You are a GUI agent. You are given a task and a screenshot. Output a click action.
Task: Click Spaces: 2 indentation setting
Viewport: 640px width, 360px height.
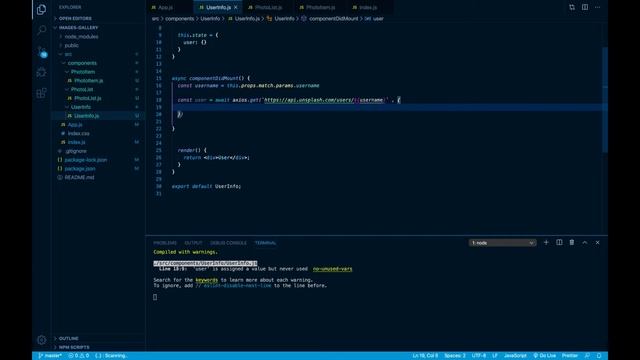[455, 356]
